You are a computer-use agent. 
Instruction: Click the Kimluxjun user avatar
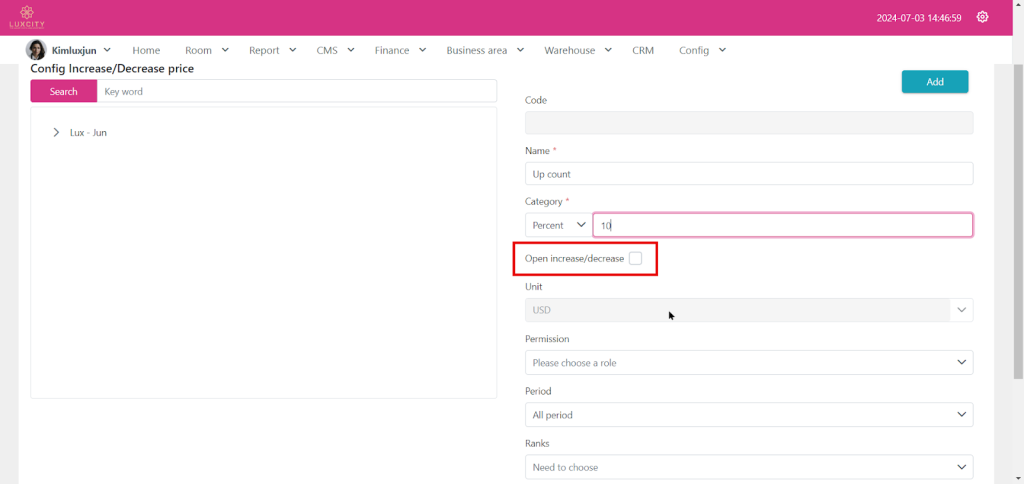click(36, 50)
